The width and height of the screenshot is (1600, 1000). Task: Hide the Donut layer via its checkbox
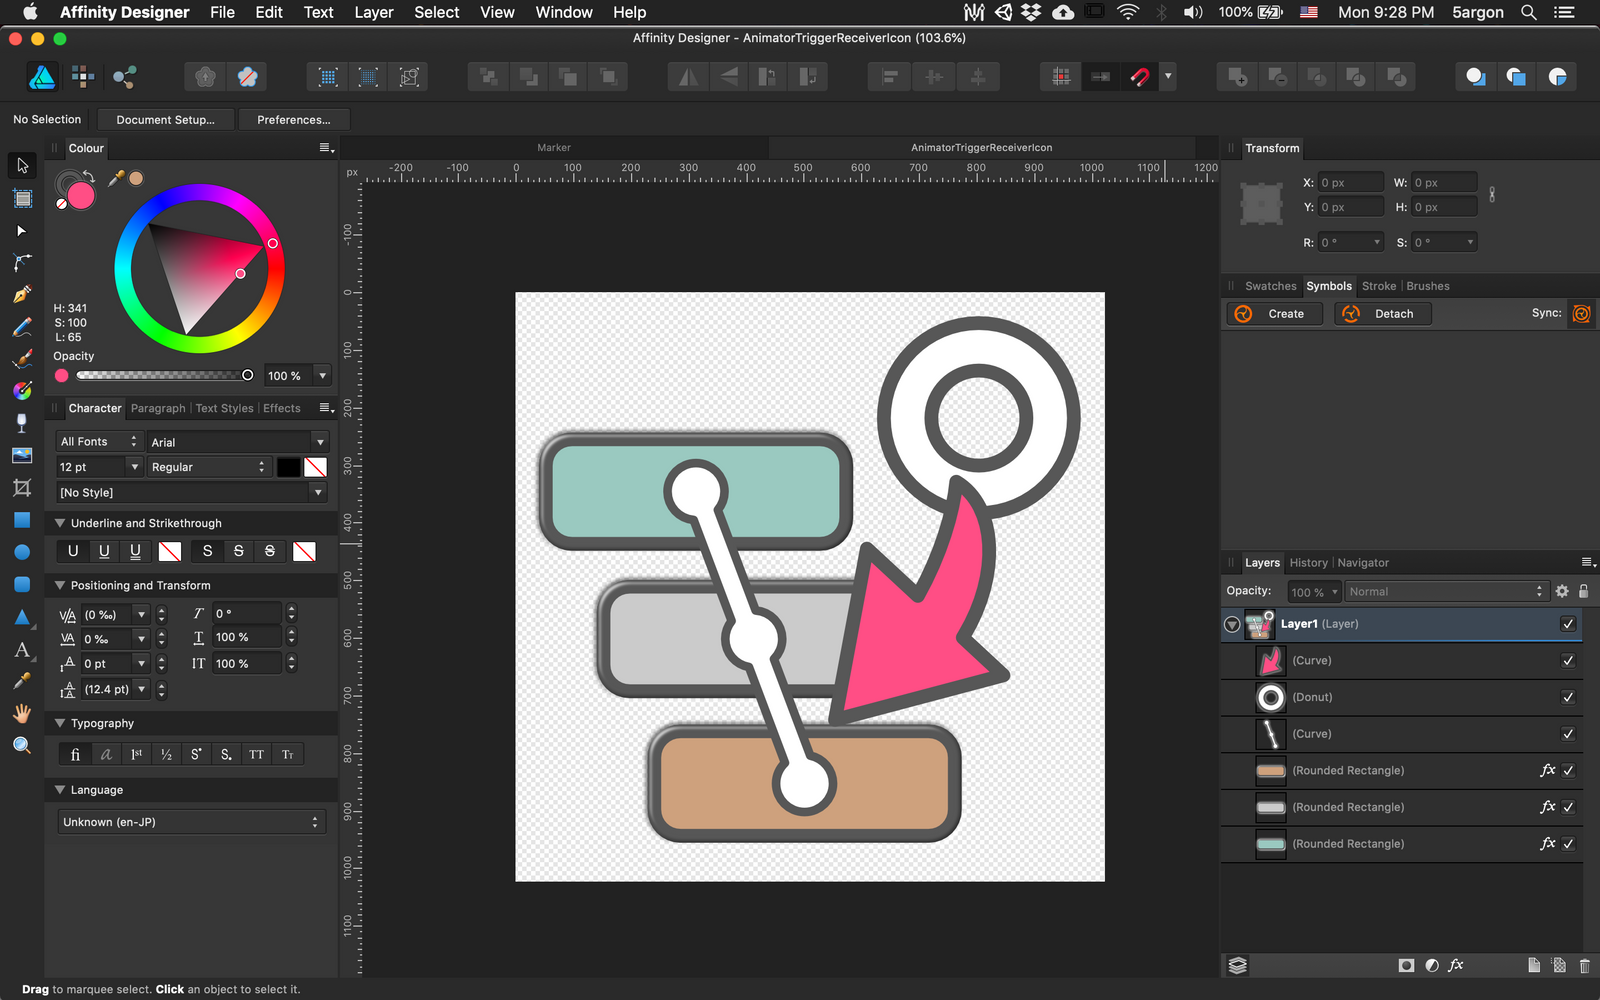click(x=1569, y=697)
